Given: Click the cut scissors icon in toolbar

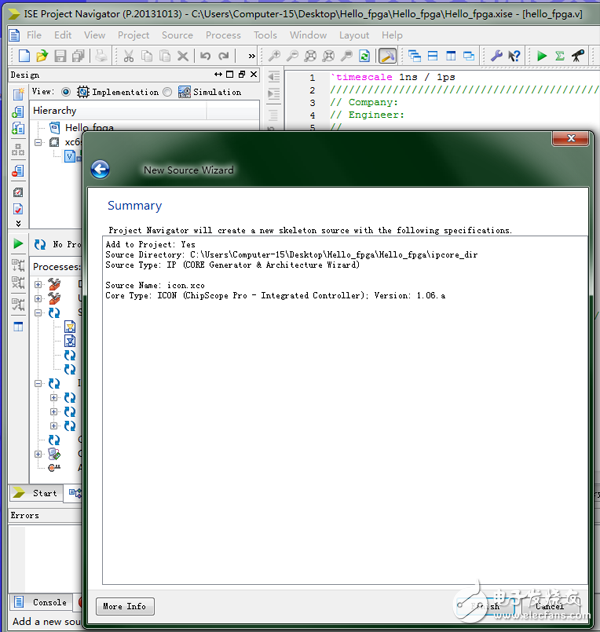Looking at the screenshot, I should (128, 56).
